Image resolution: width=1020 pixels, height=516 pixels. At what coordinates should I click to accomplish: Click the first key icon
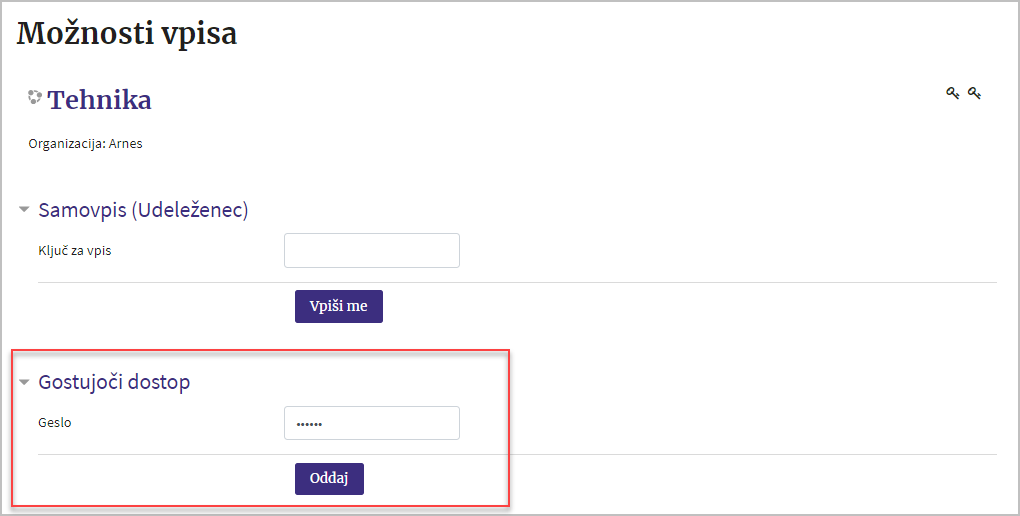tap(952, 93)
